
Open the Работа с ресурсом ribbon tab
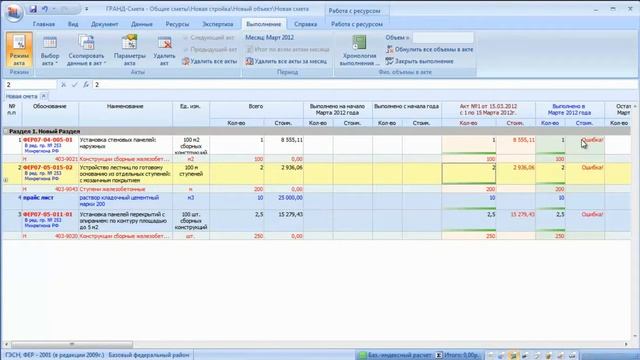click(357, 24)
